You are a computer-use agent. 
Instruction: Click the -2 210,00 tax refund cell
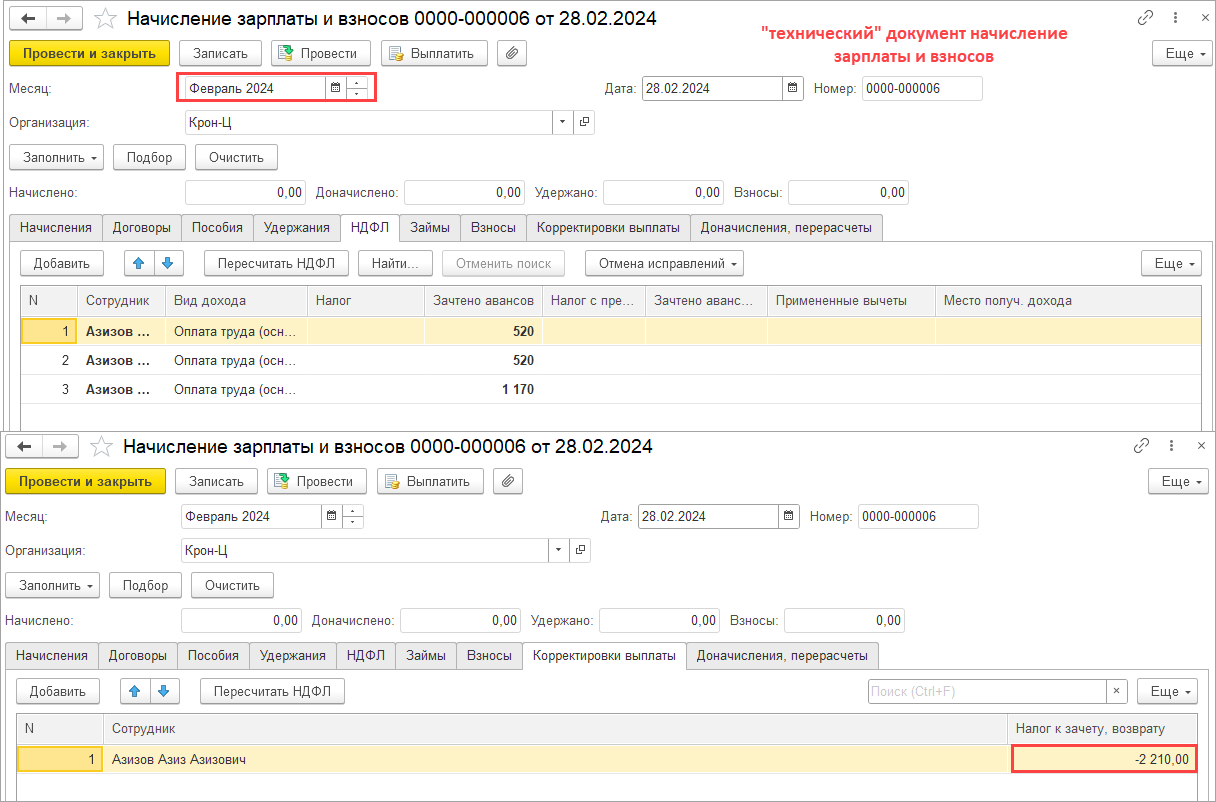(1105, 759)
